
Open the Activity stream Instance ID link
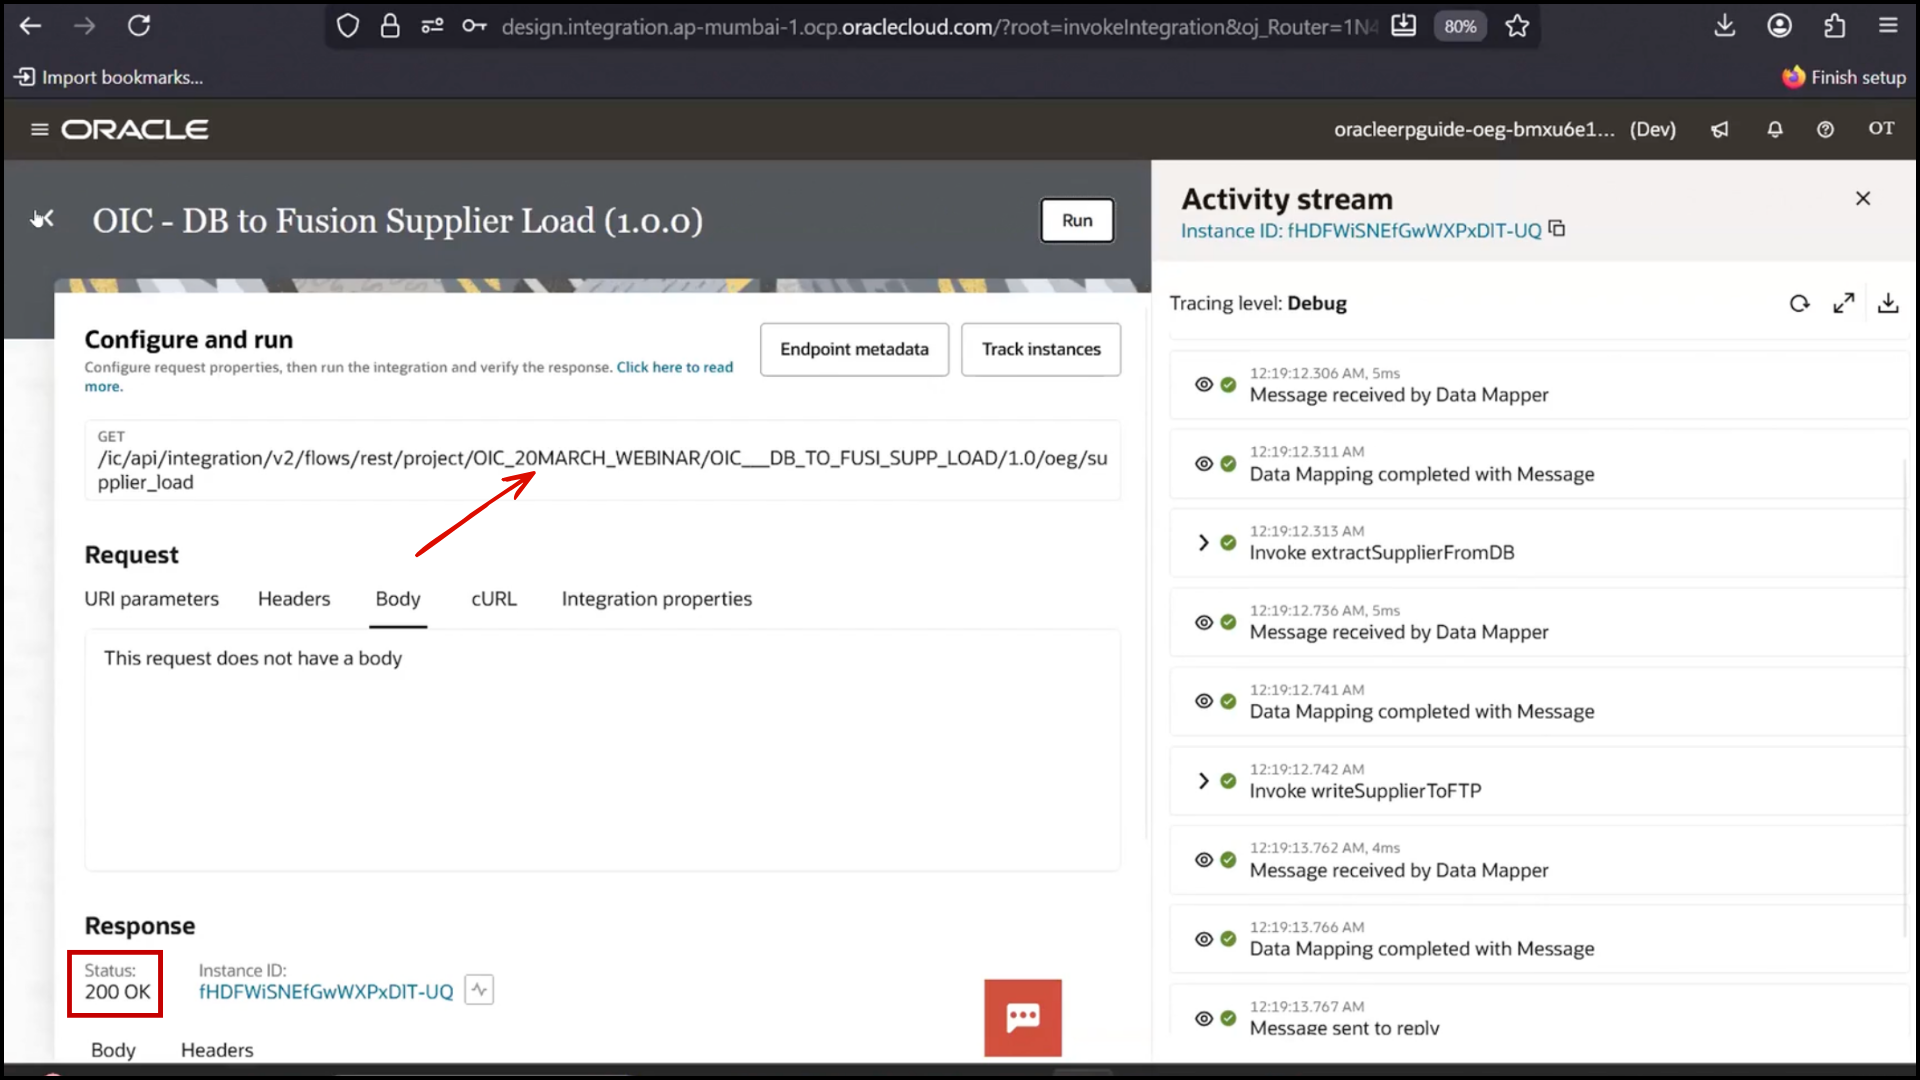[x=1361, y=231]
